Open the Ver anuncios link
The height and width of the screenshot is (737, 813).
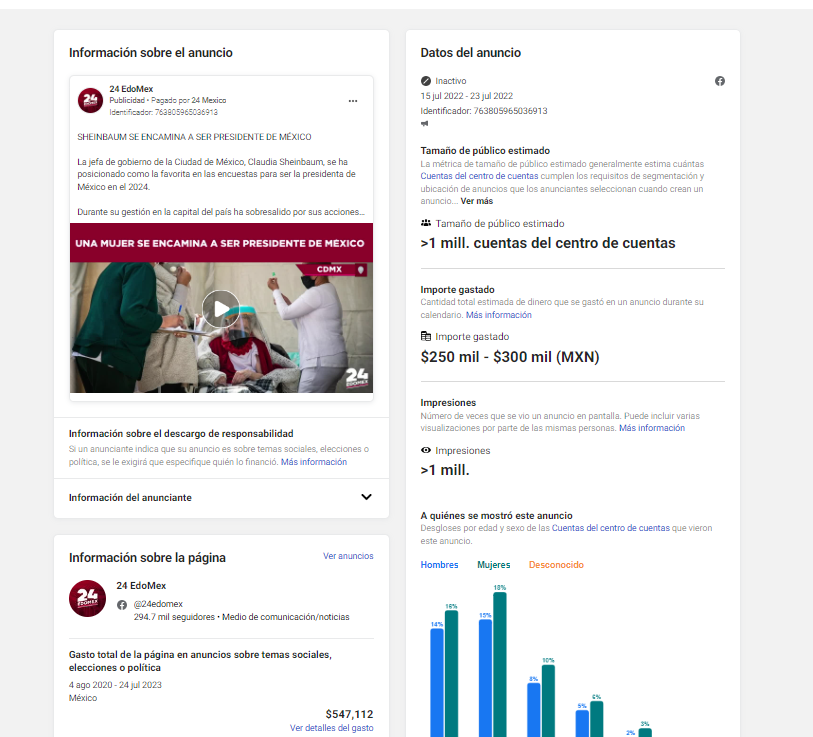pyautogui.click(x=348, y=556)
